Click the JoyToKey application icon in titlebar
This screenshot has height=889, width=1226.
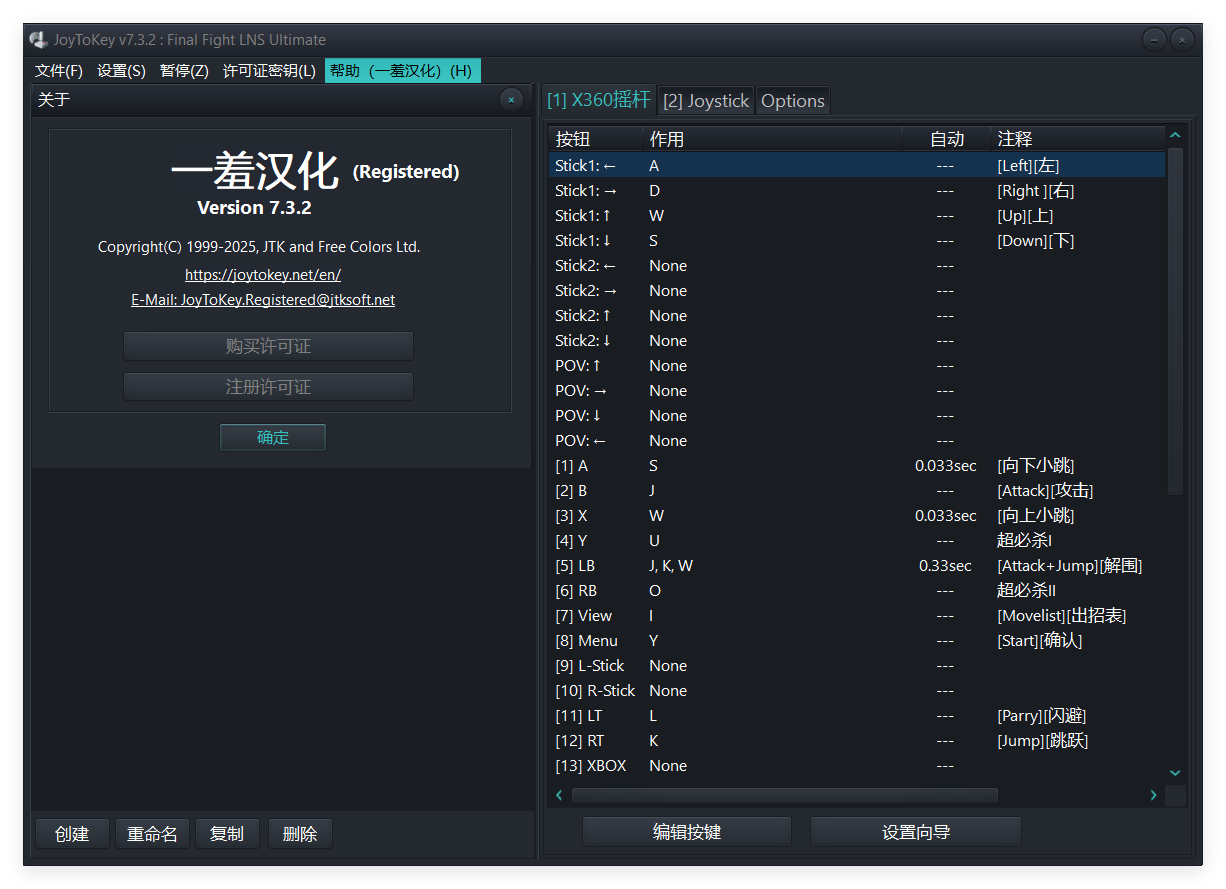coord(37,38)
